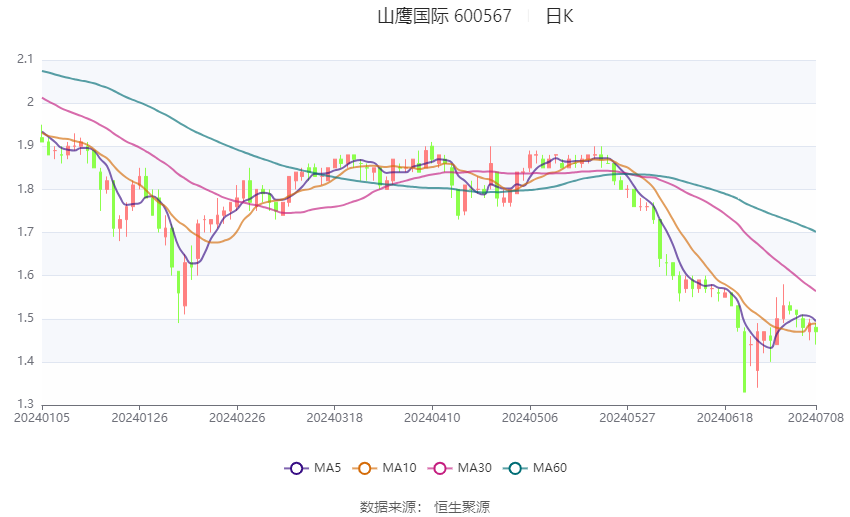Click the 20240506 date axis label
Viewport: 850px width, 517px height.
point(528,417)
